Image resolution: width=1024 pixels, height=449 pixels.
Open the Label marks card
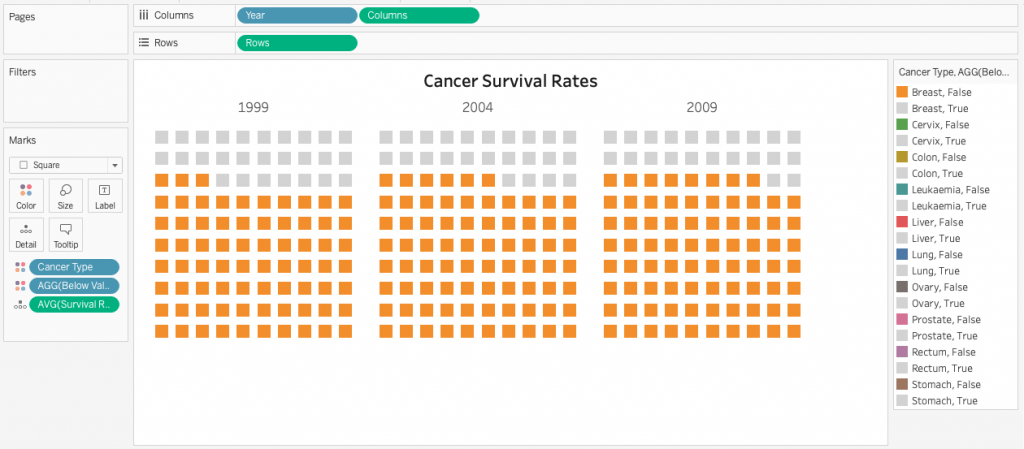104,195
